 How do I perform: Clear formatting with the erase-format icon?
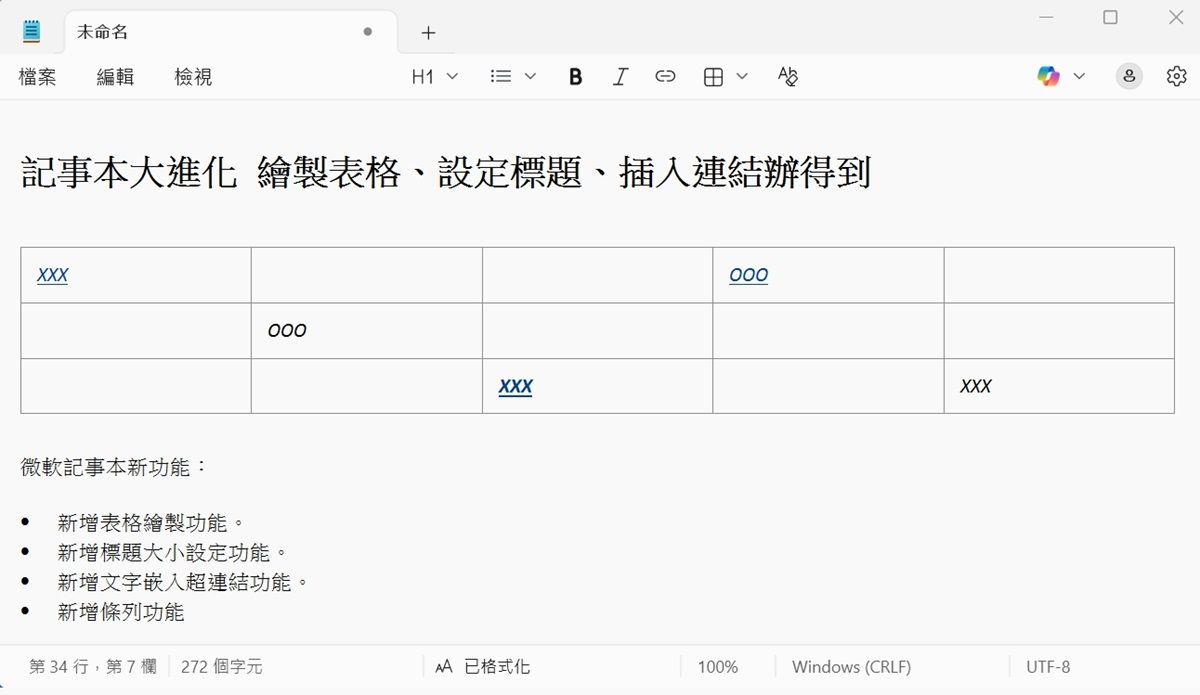pos(787,76)
